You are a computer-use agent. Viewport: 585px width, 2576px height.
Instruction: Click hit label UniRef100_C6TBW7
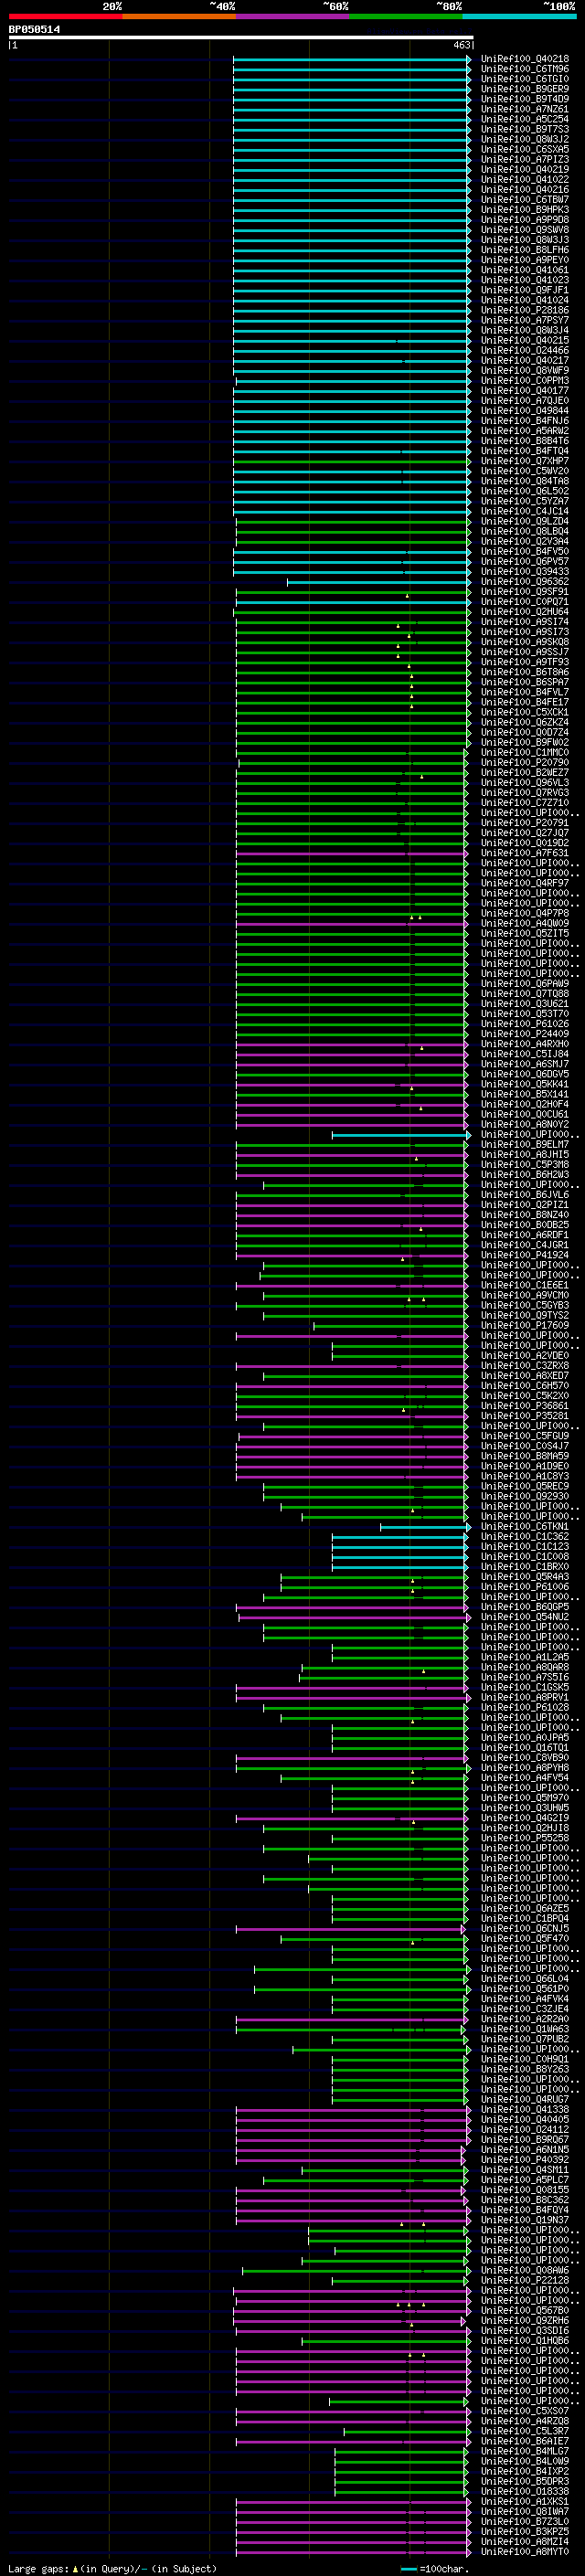525,199
